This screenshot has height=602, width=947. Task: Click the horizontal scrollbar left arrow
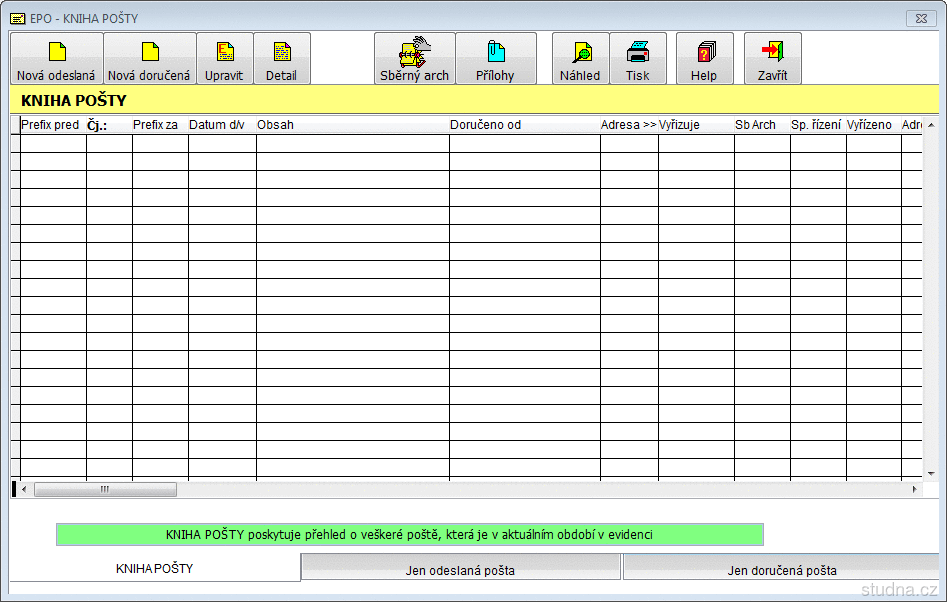pos(24,489)
